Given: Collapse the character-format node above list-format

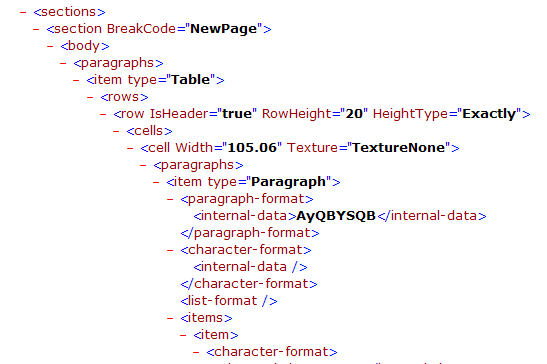Looking at the screenshot, I should [170, 251].
